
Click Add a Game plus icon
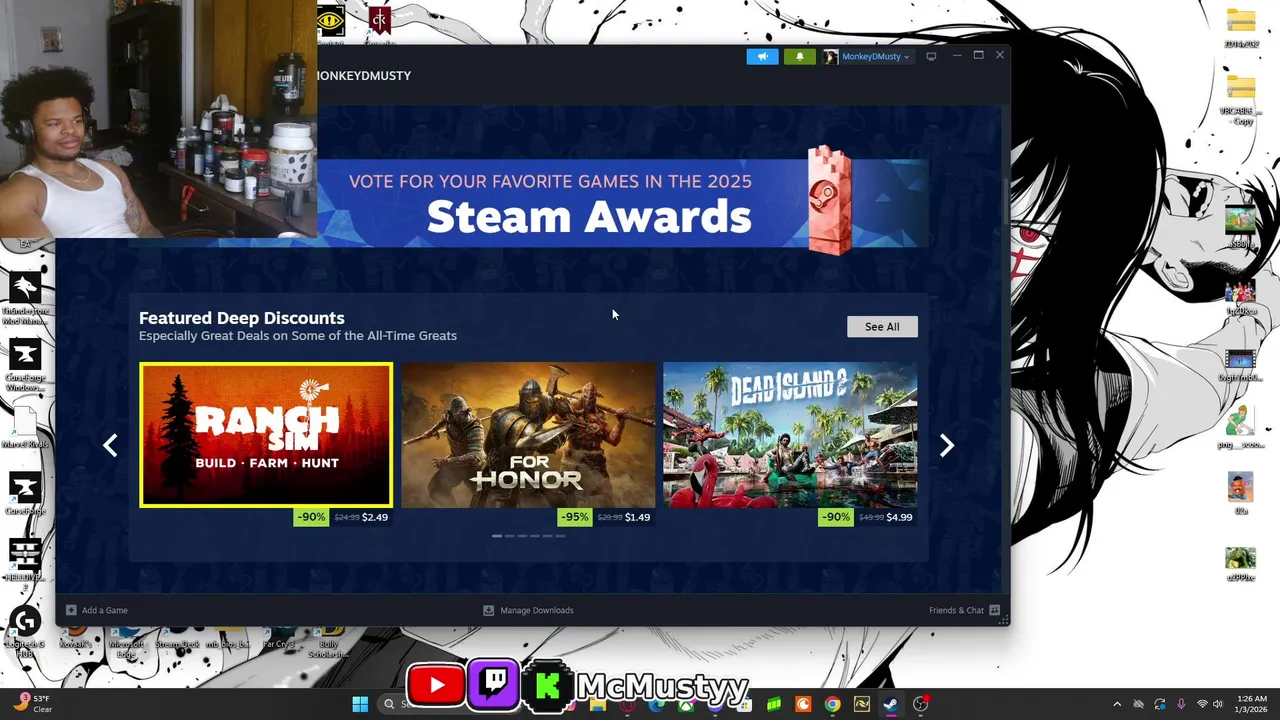tap(71, 610)
